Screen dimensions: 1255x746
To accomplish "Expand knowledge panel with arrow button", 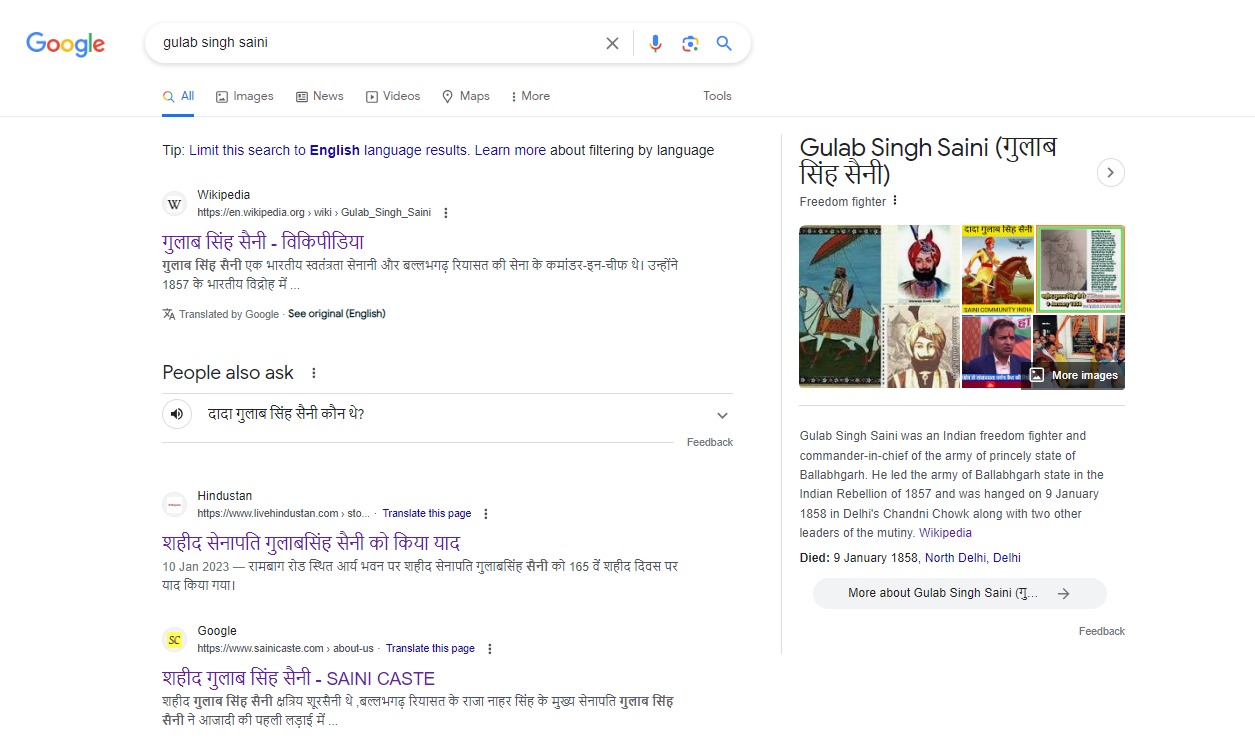I will (1110, 173).
